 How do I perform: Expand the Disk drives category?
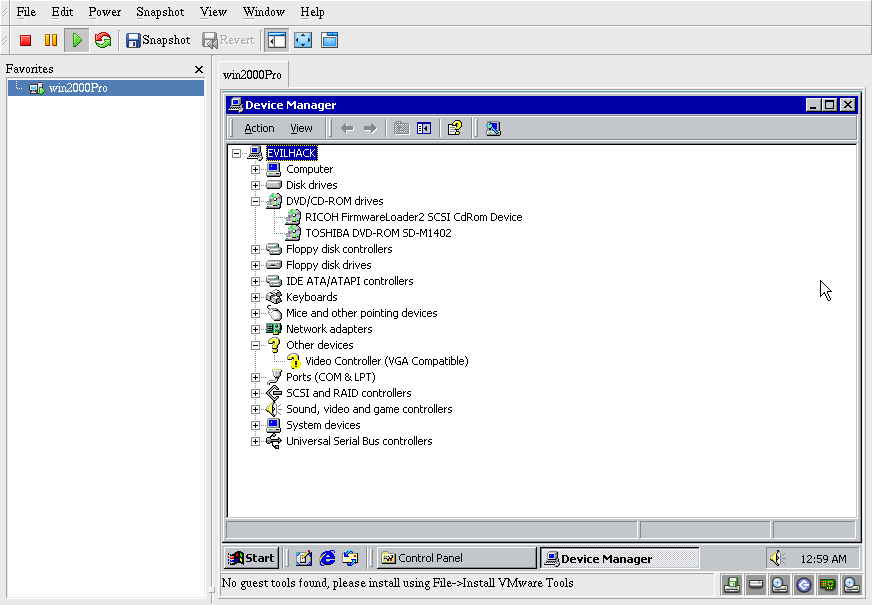pyautogui.click(x=255, y=185)
